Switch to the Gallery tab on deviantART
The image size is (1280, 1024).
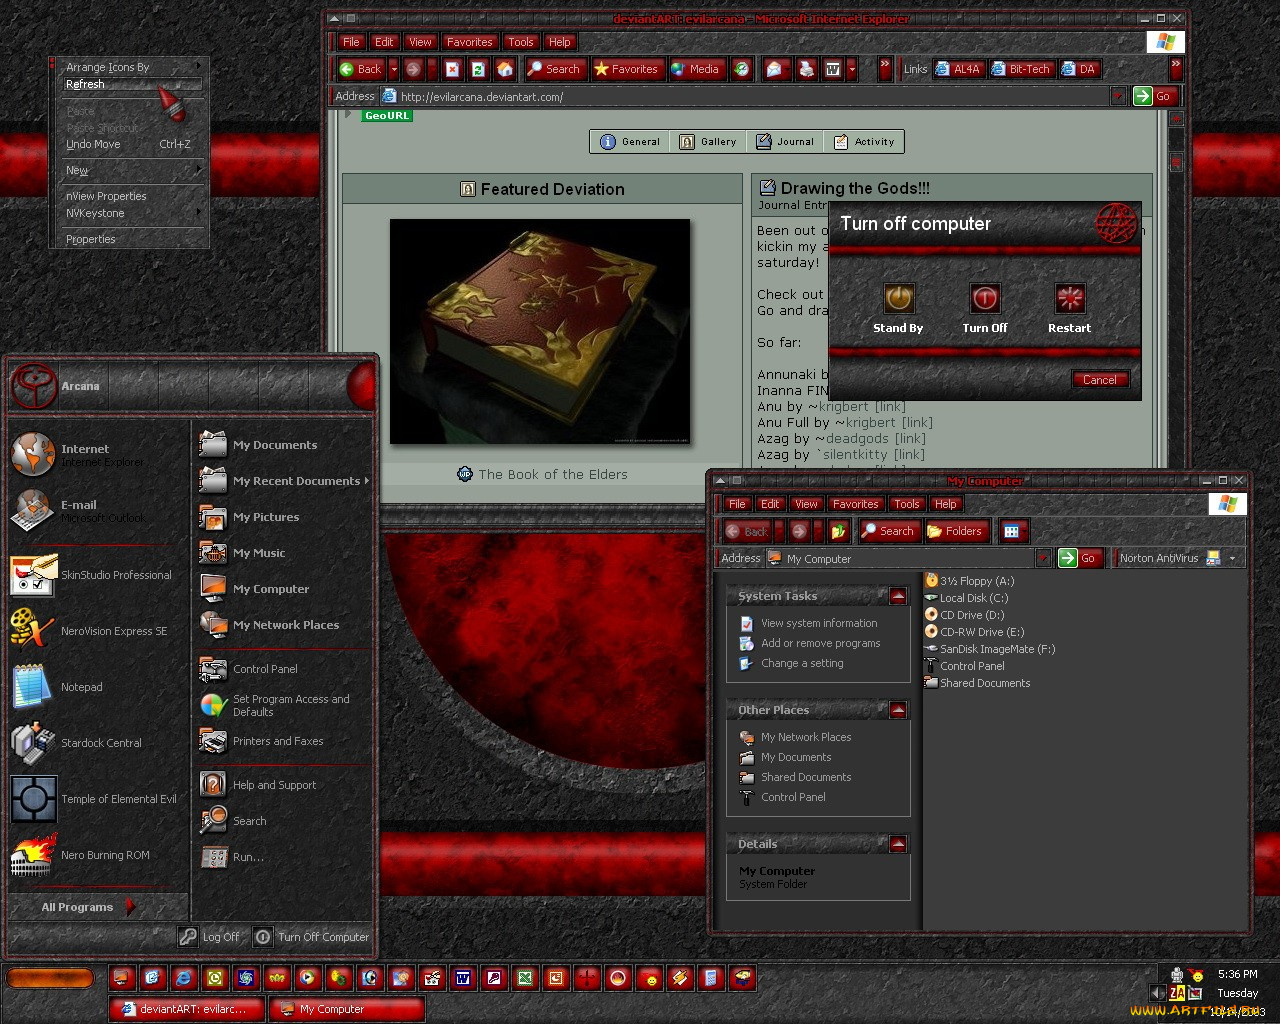pos(707,141)
